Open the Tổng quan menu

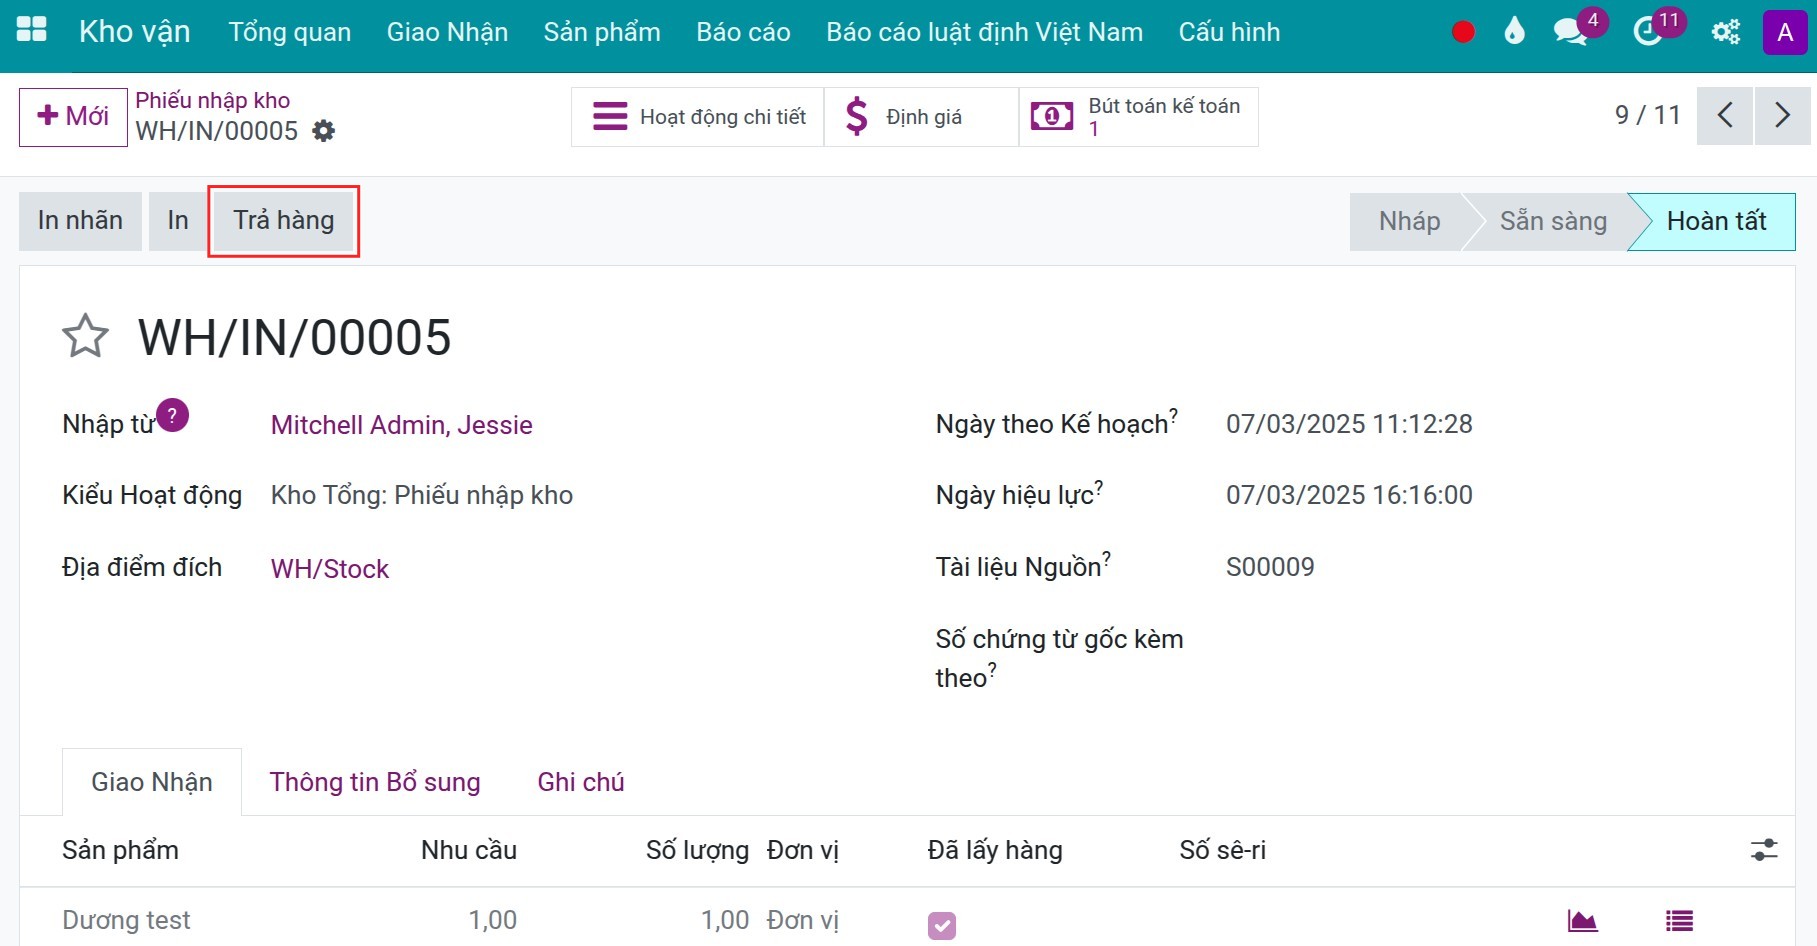tap(290, 32)
